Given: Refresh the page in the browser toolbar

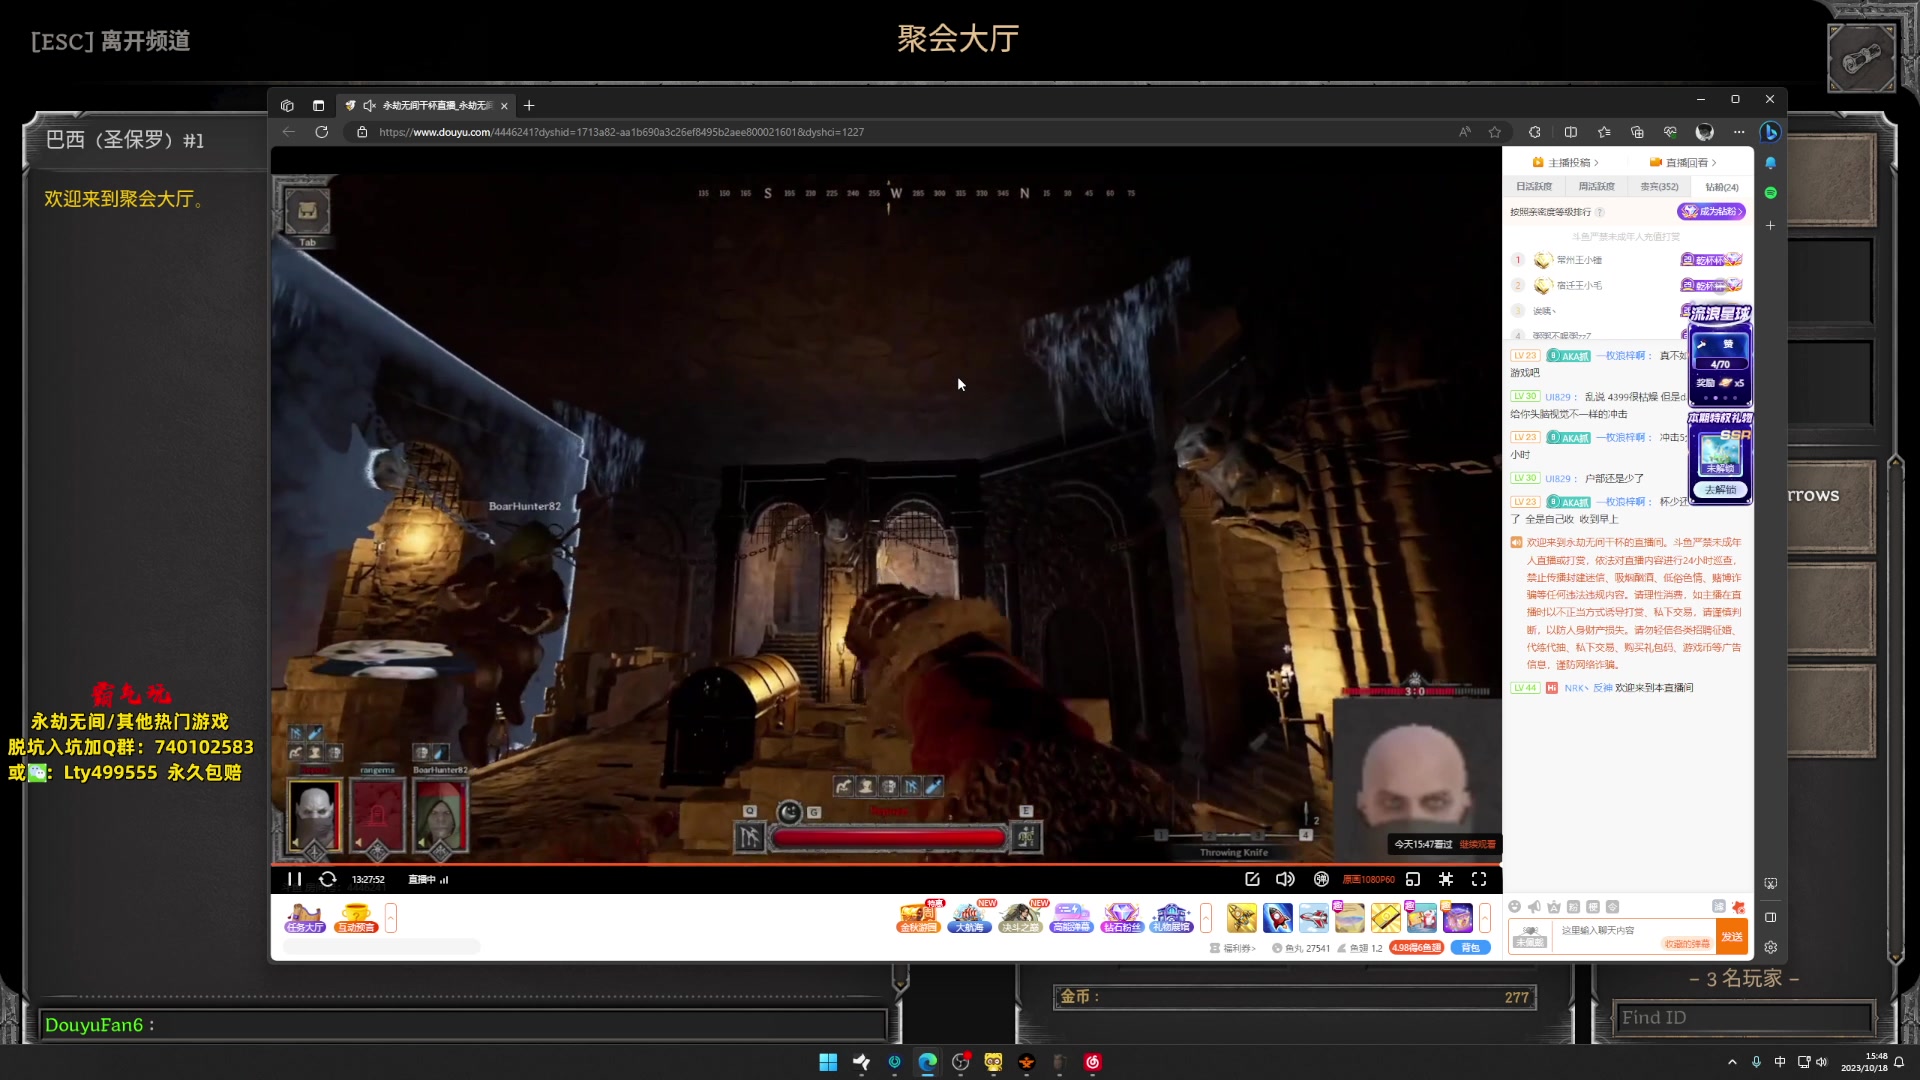Looking at the screenshot, I should [x=321, y=132].
